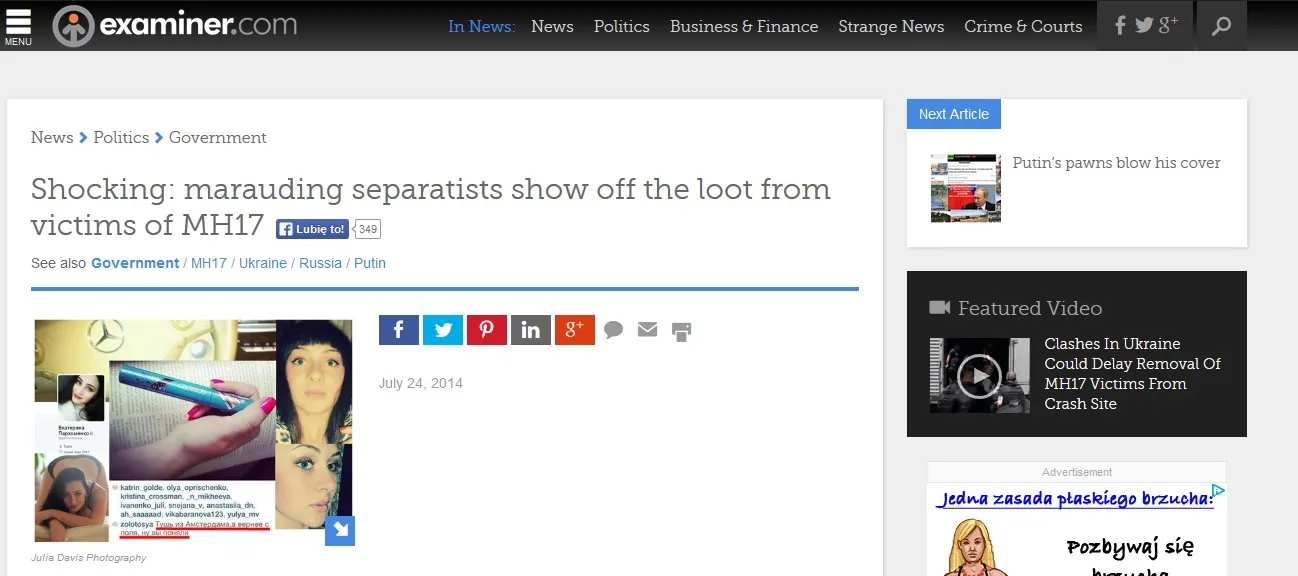The image size is (1298, 576).
Task: Select Government in the breadcrumb
Action: point(218,137)
